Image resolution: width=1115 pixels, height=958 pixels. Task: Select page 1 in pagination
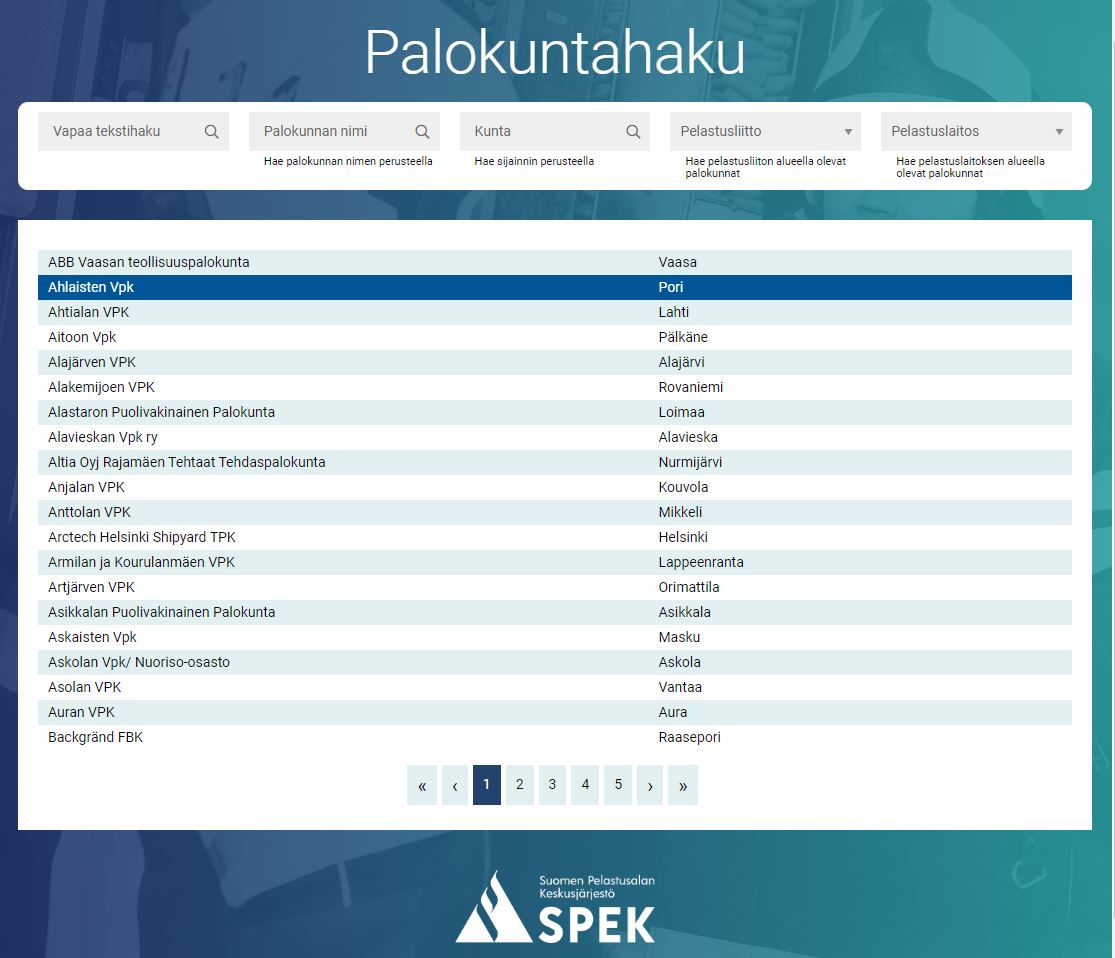pyautogui.click(x=486, y=785)
